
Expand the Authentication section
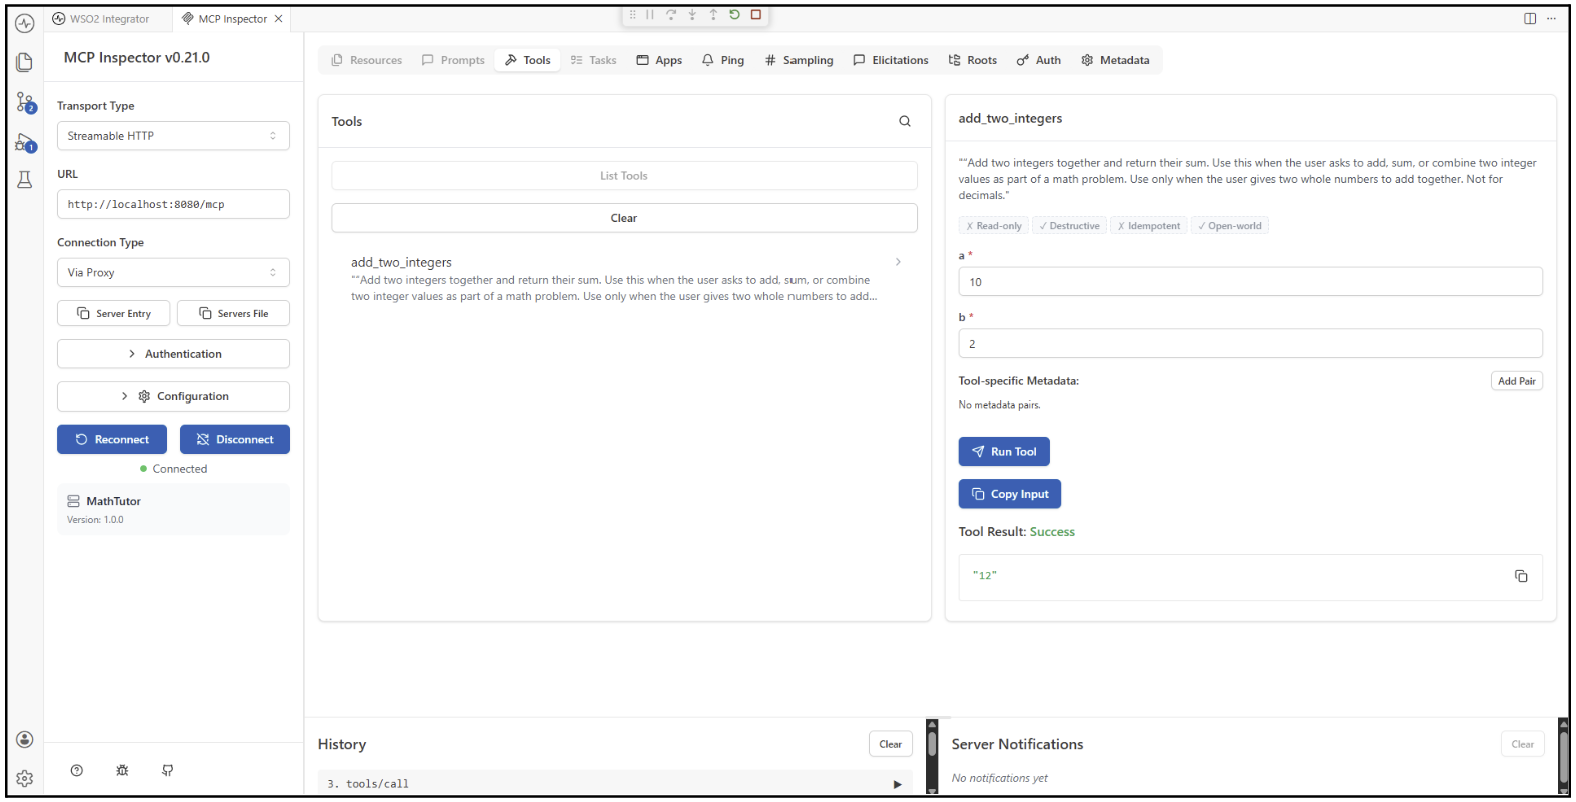click(173, 354)
